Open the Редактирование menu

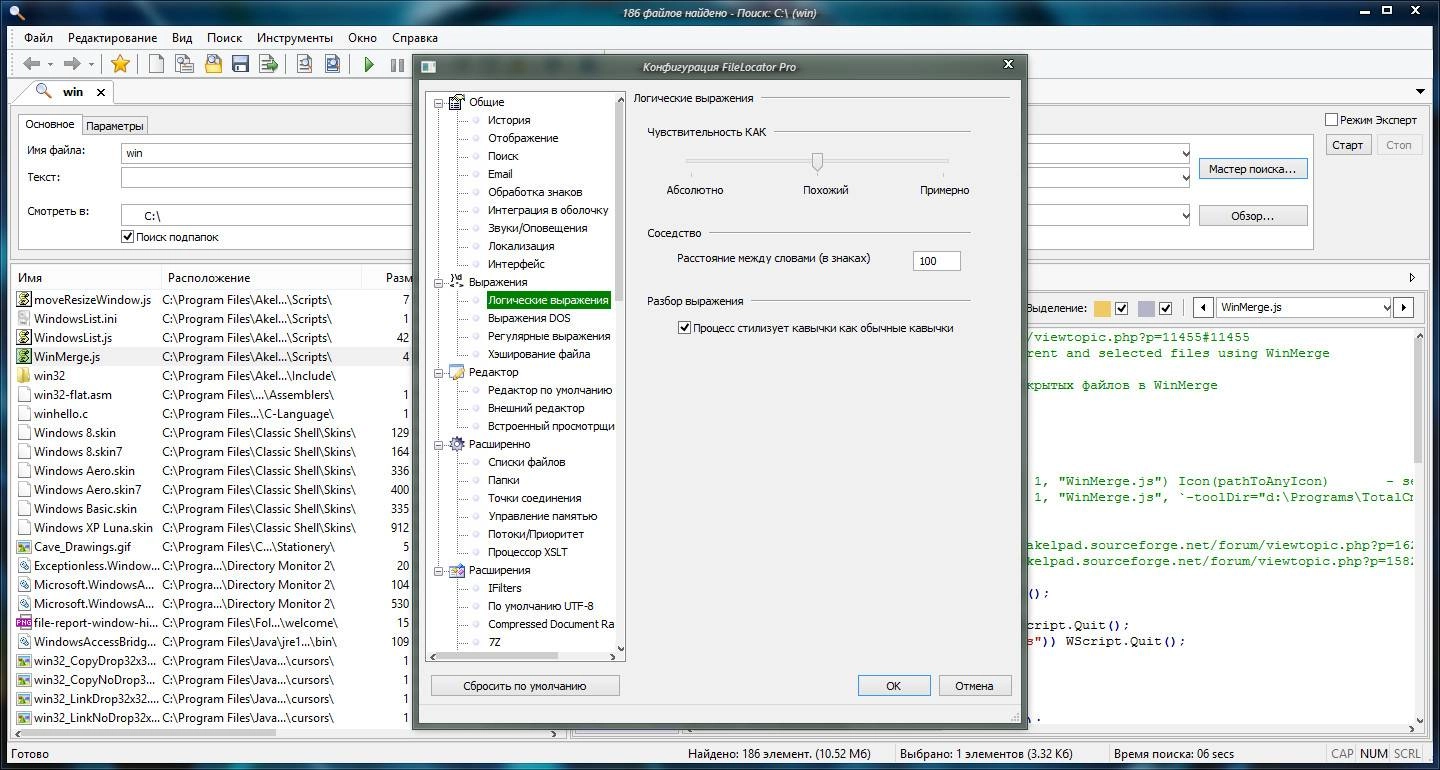(x=112, y=37)
